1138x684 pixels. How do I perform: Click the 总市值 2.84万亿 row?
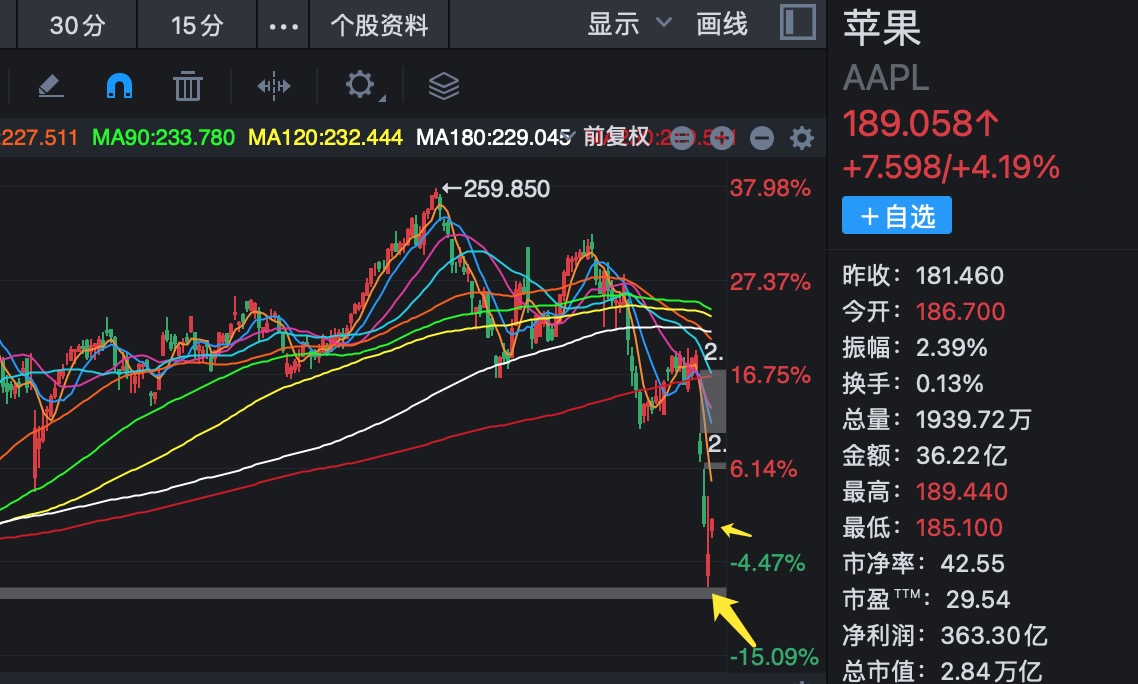coord(941,671)
